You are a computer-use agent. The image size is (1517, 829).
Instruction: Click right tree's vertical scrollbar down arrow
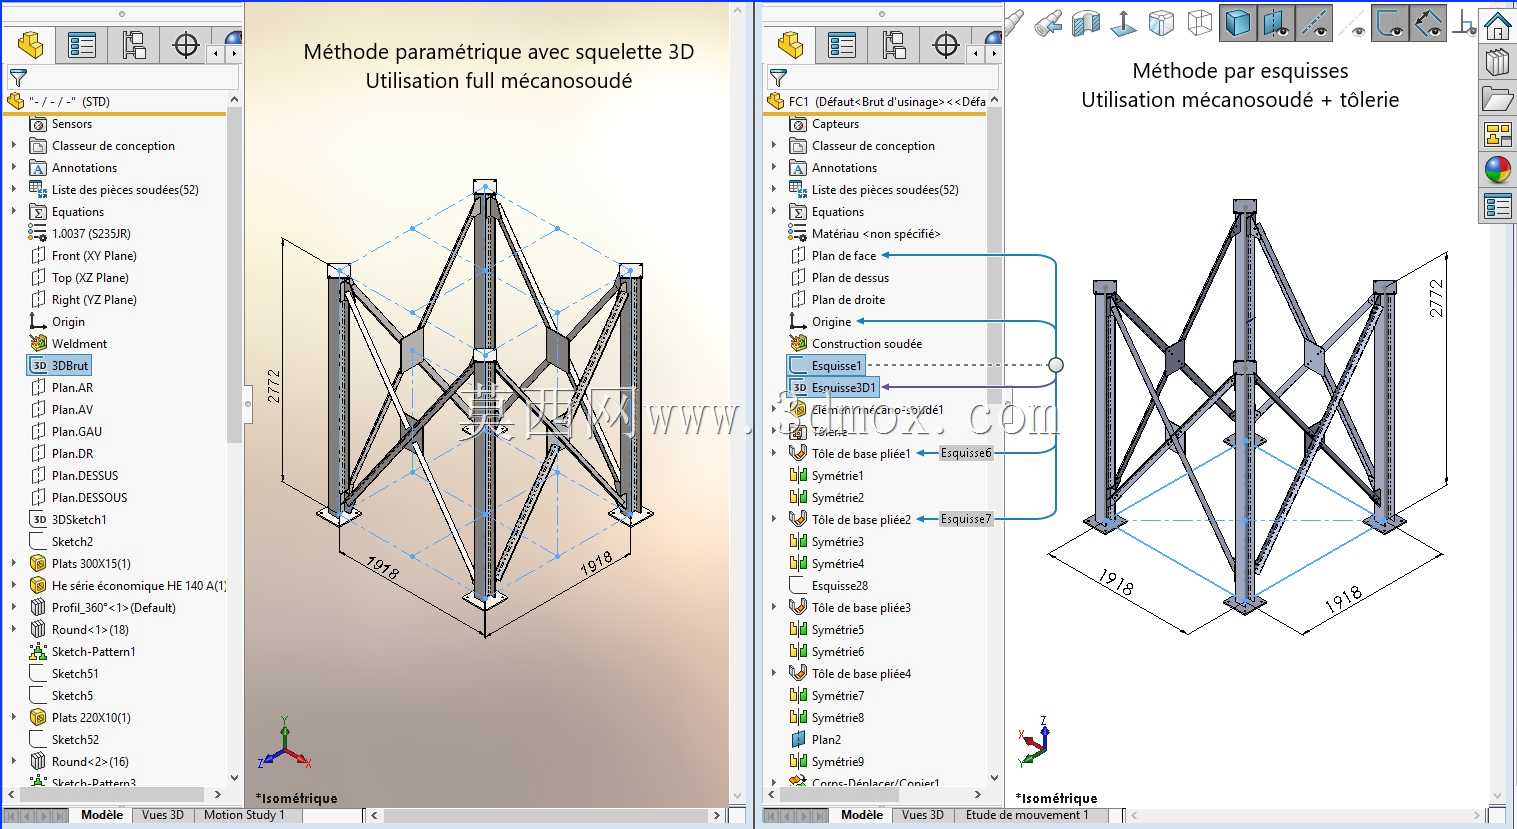click(x=994, y=777)
